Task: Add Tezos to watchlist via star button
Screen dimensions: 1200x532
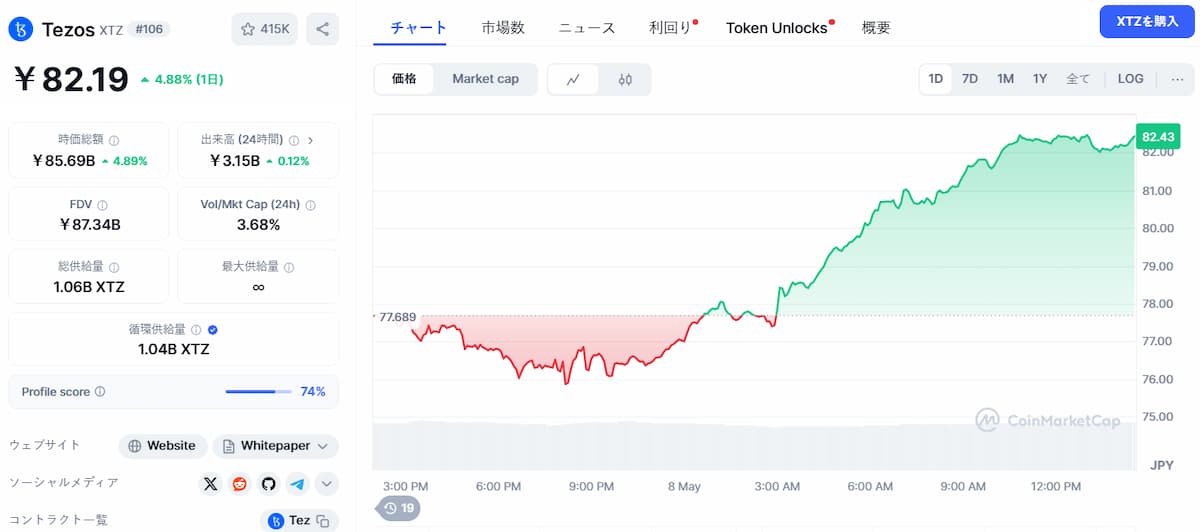Action: pos(264,29)
